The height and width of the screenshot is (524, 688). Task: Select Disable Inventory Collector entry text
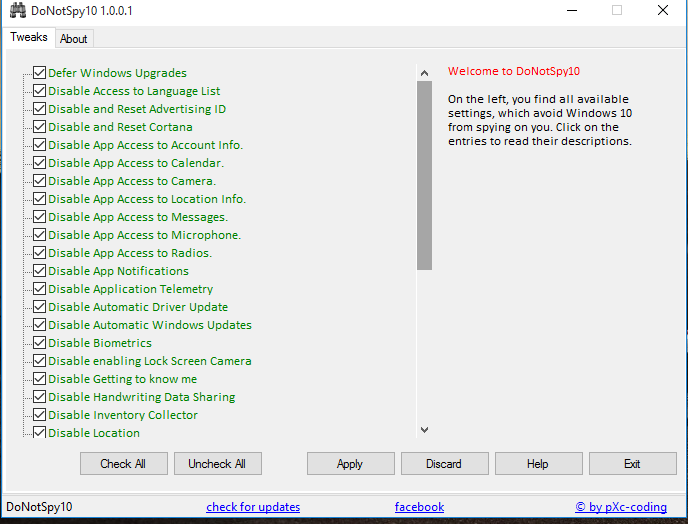[x=123, y=415]
